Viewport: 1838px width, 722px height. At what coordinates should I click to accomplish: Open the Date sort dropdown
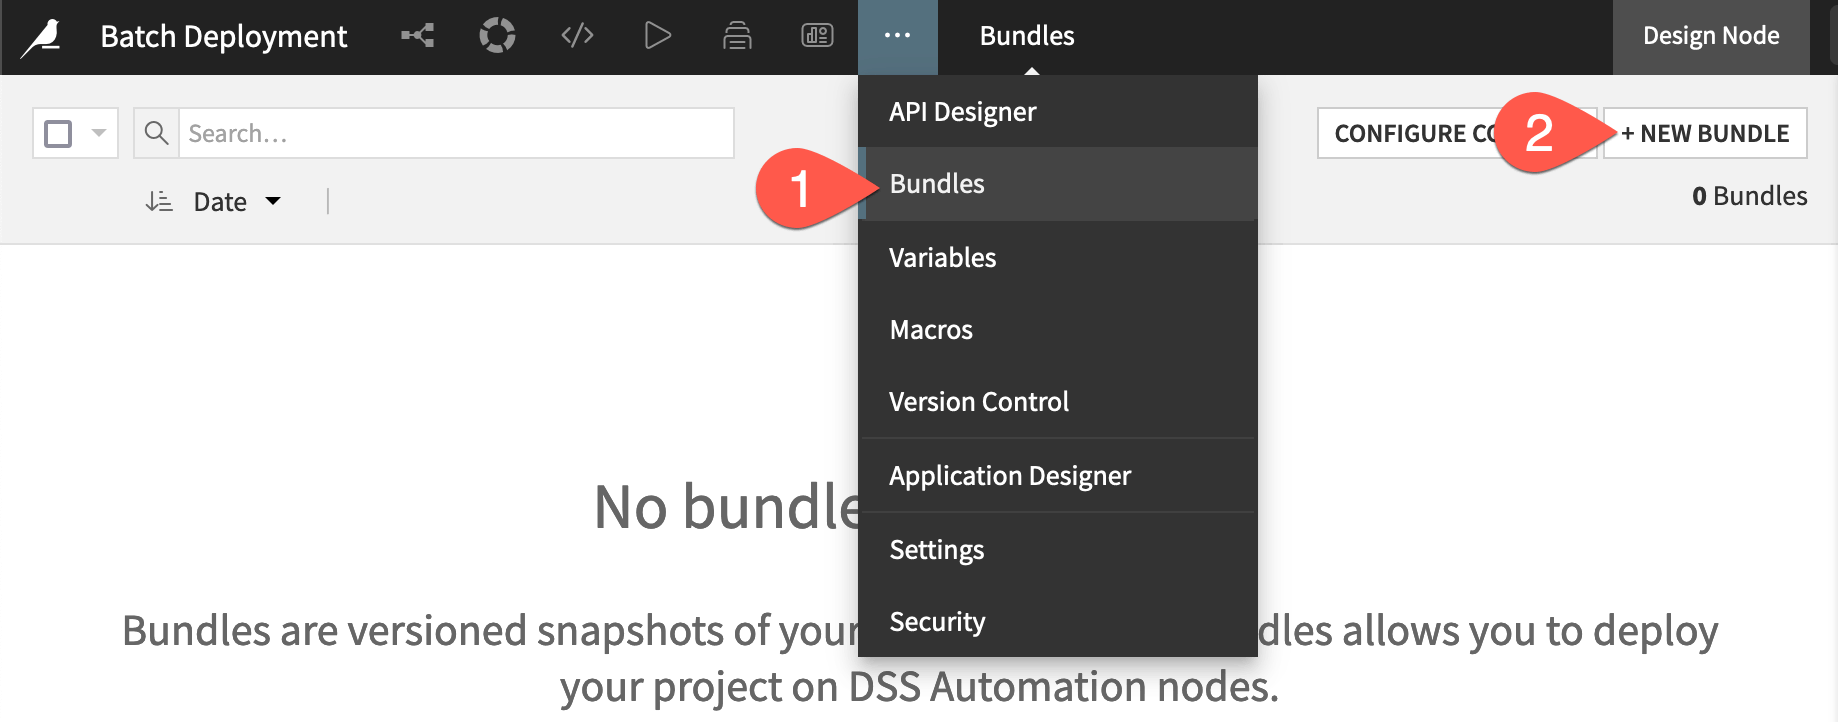[238, 202]
